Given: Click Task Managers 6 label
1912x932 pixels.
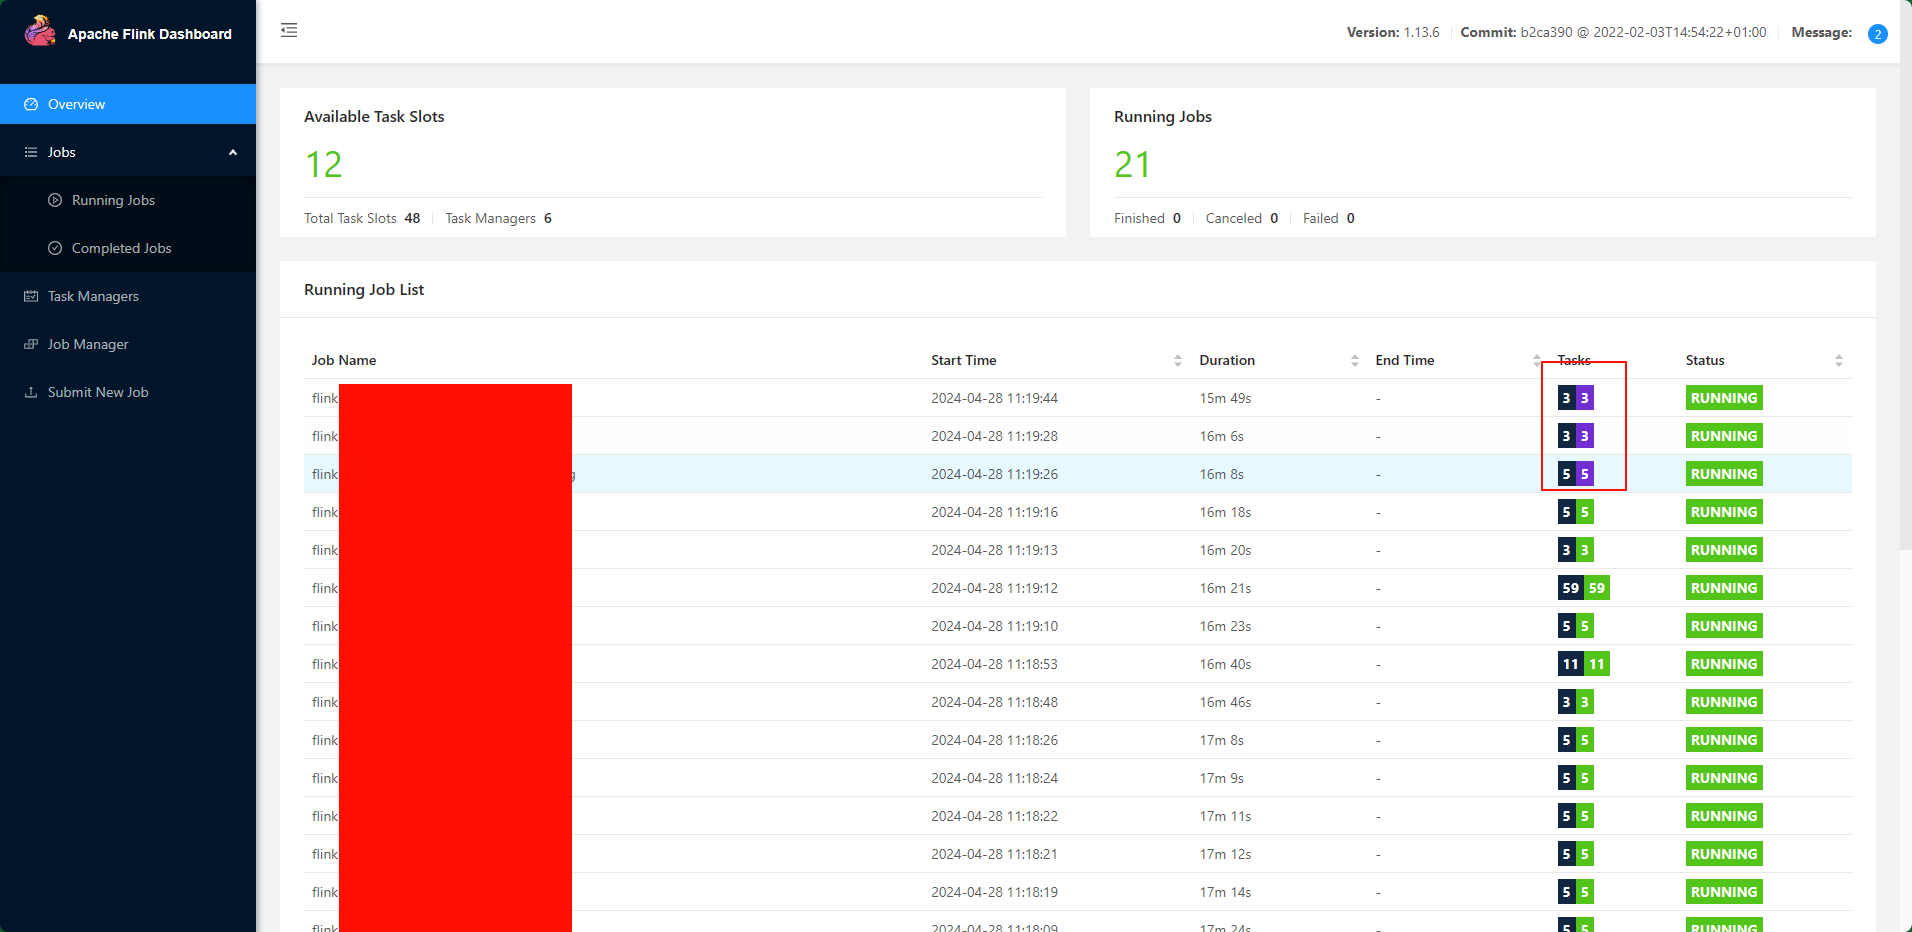Looking at the screenshot, I should (x=498, y=218).
